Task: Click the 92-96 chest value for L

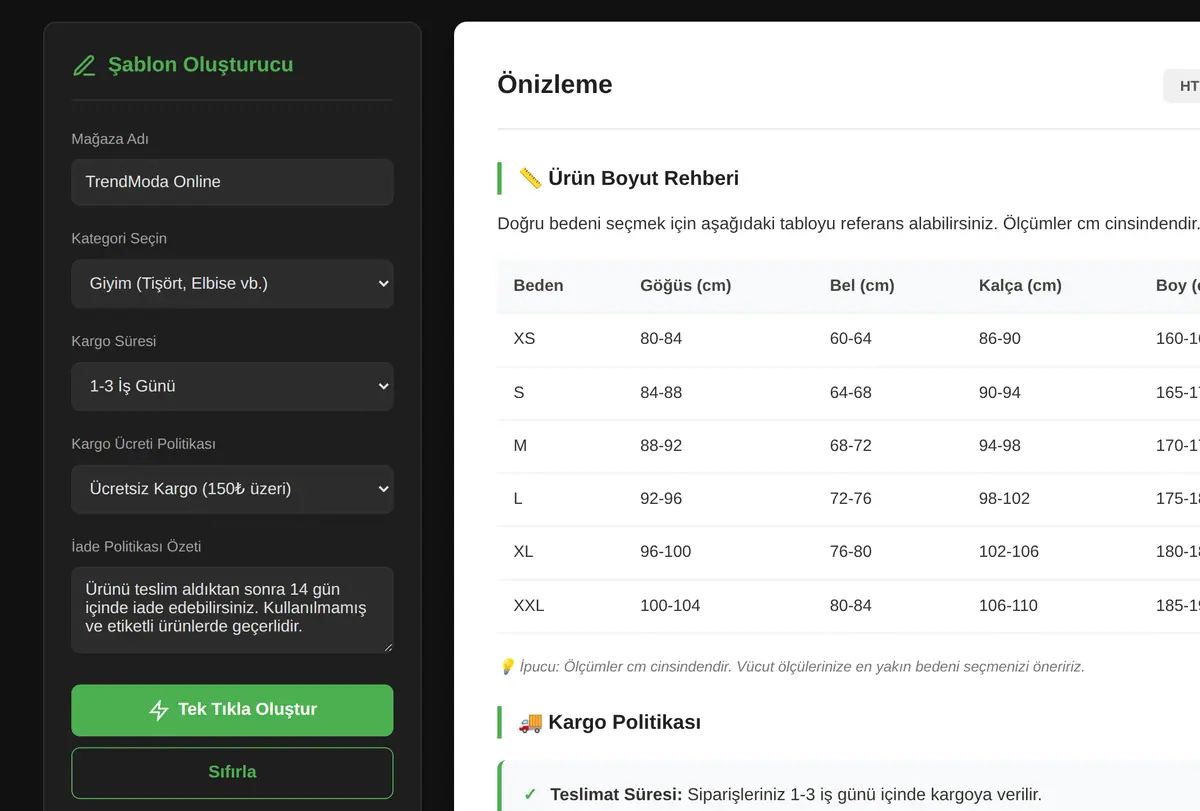Action: (x=661, y=499)
